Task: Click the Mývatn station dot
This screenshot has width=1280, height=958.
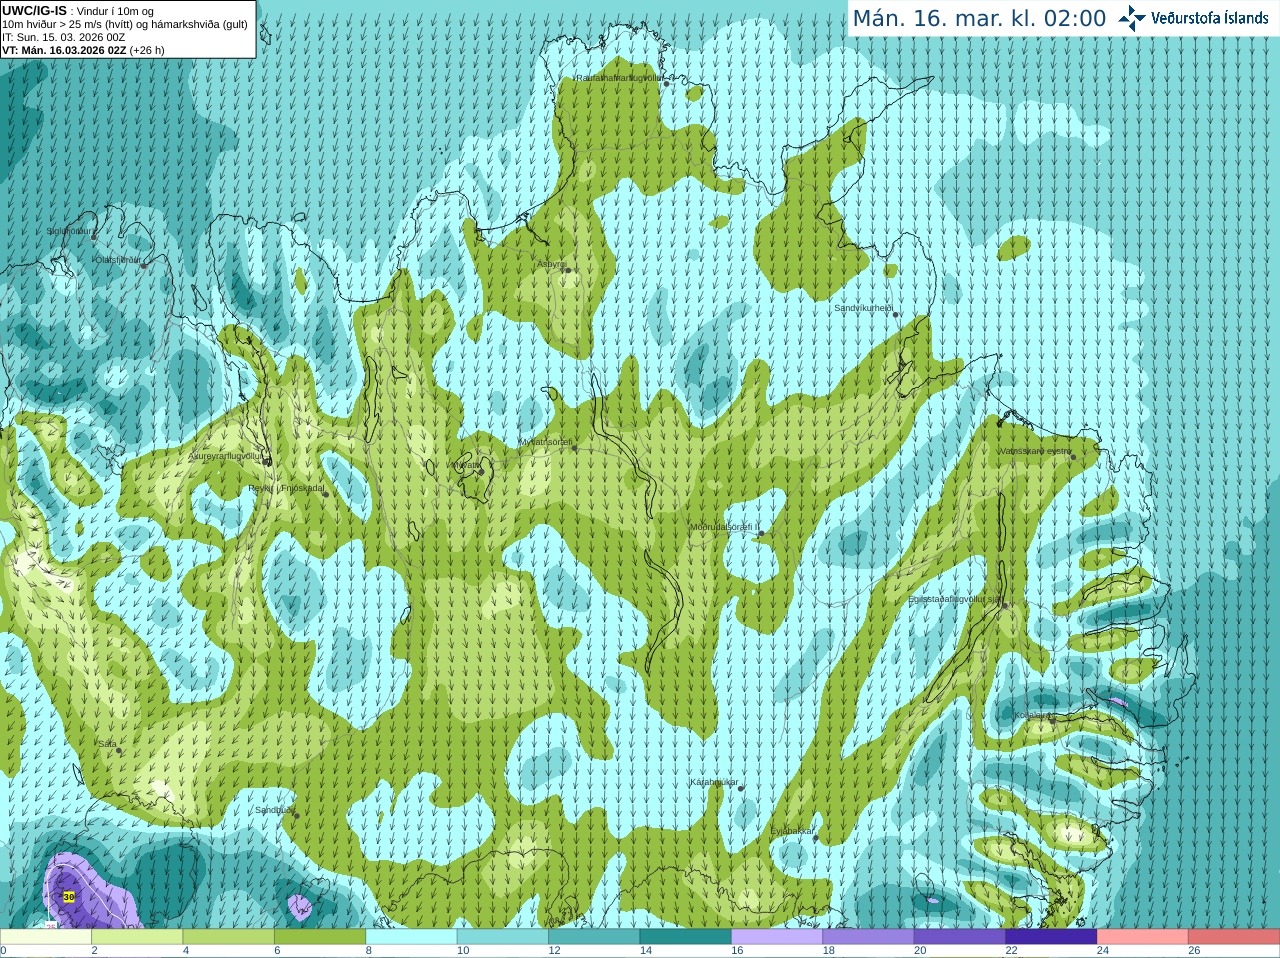Action: coord(481,471)
